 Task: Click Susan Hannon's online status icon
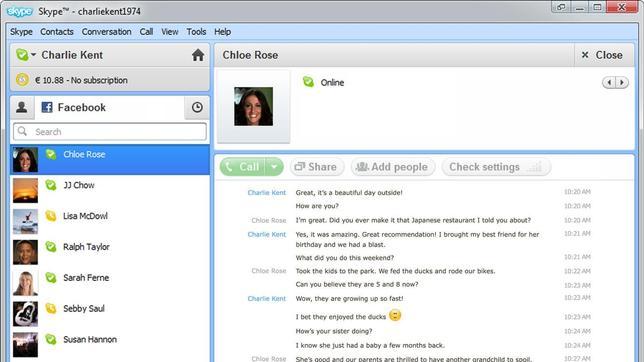coord(51,339)
